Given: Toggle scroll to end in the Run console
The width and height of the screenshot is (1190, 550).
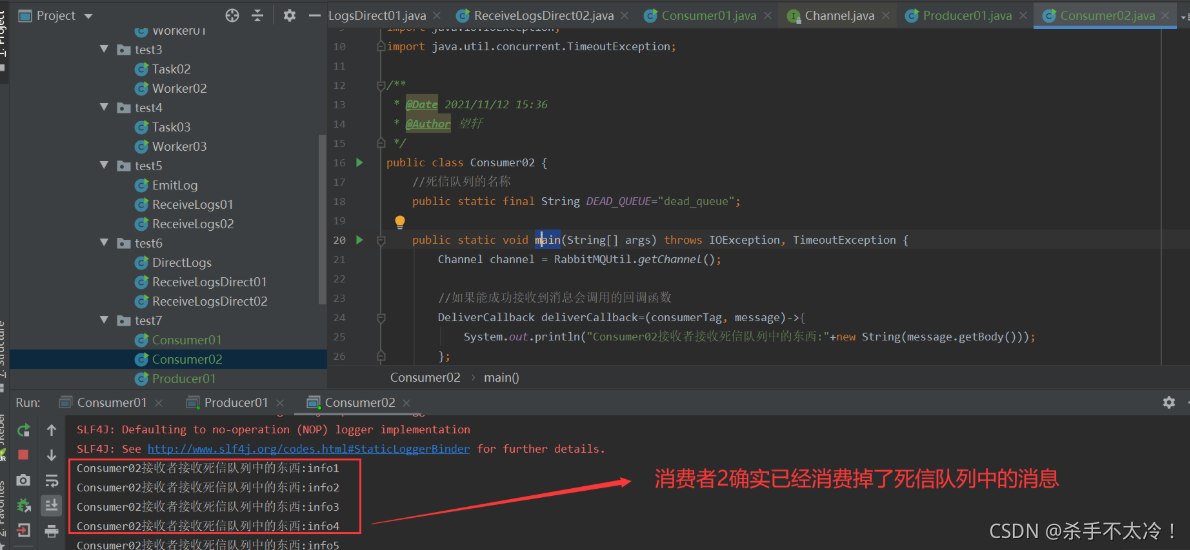Looking at the screenshot, I should tap(52, 505).
